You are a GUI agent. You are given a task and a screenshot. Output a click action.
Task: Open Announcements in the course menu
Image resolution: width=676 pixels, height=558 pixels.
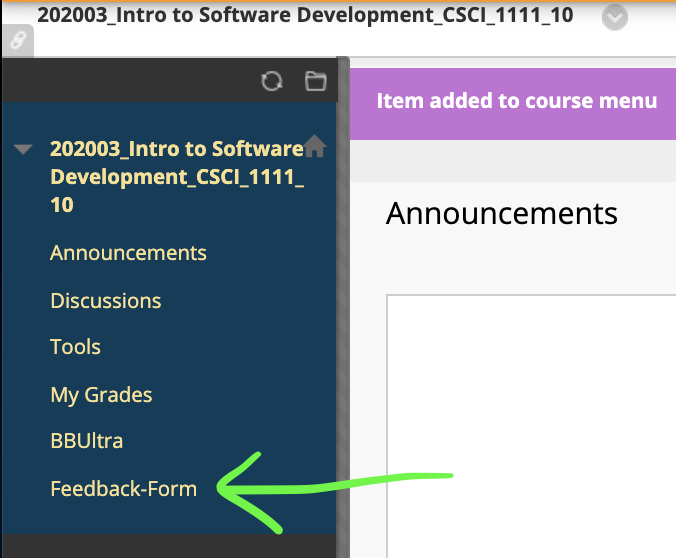(x=128, y=253)
